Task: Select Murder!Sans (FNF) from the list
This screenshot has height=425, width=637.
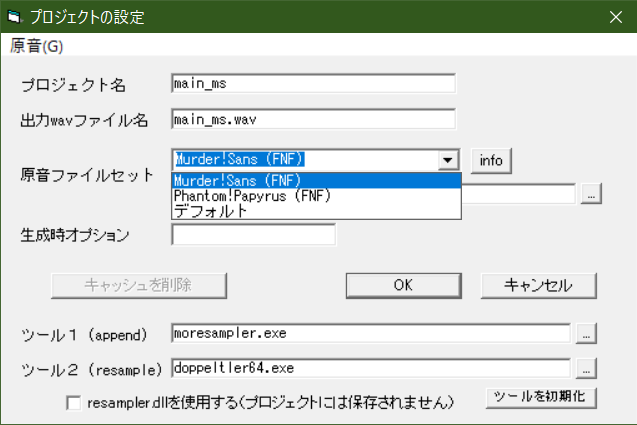Action: tap(316, 181)
